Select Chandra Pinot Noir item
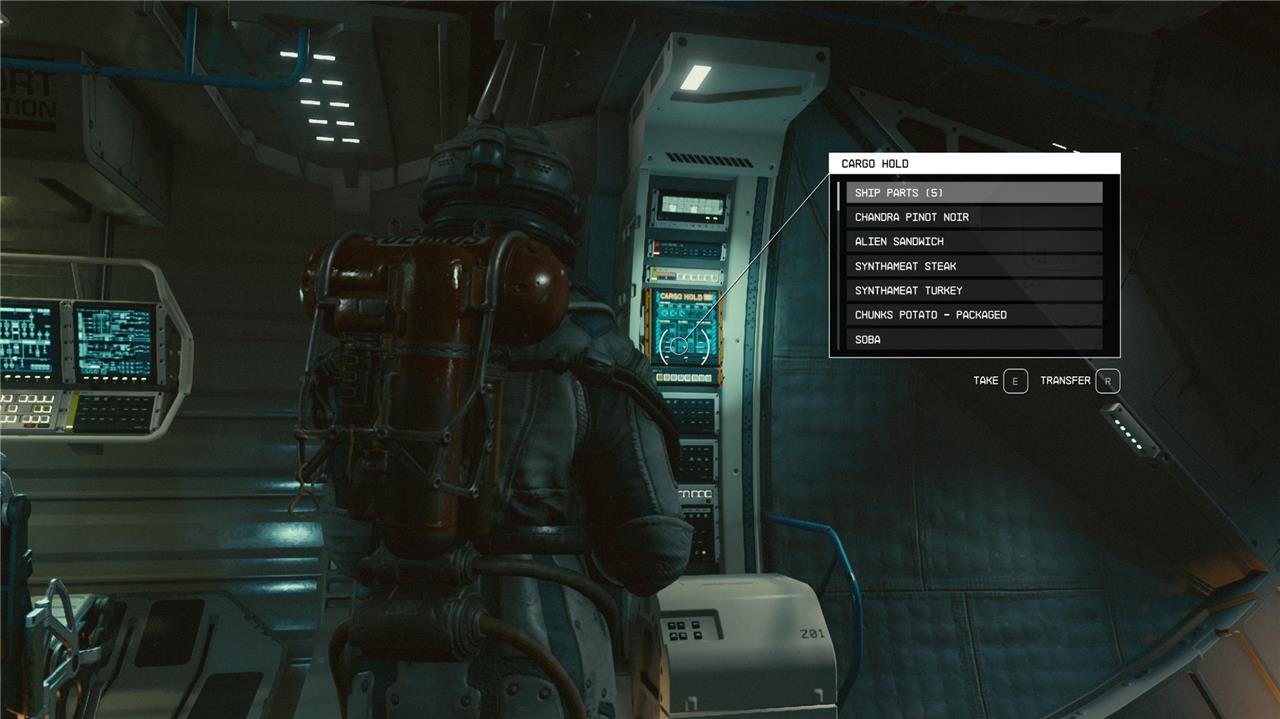Screen dimensions: 1280x719 974,217
